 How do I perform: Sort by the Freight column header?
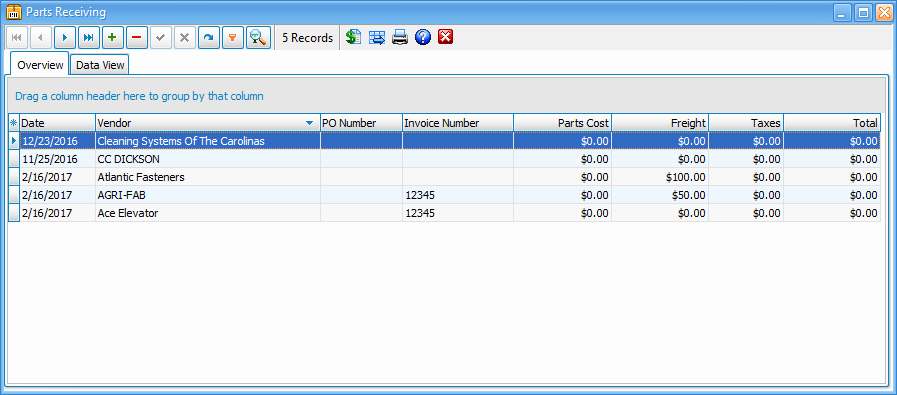click(x=660, y=123)
